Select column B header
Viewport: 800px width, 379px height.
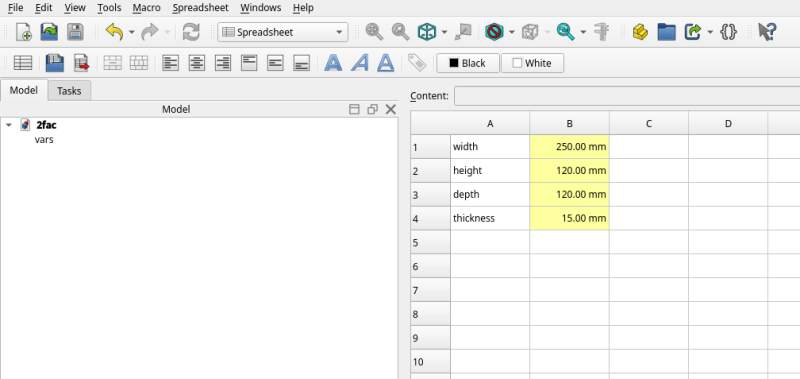click(569, 123)
